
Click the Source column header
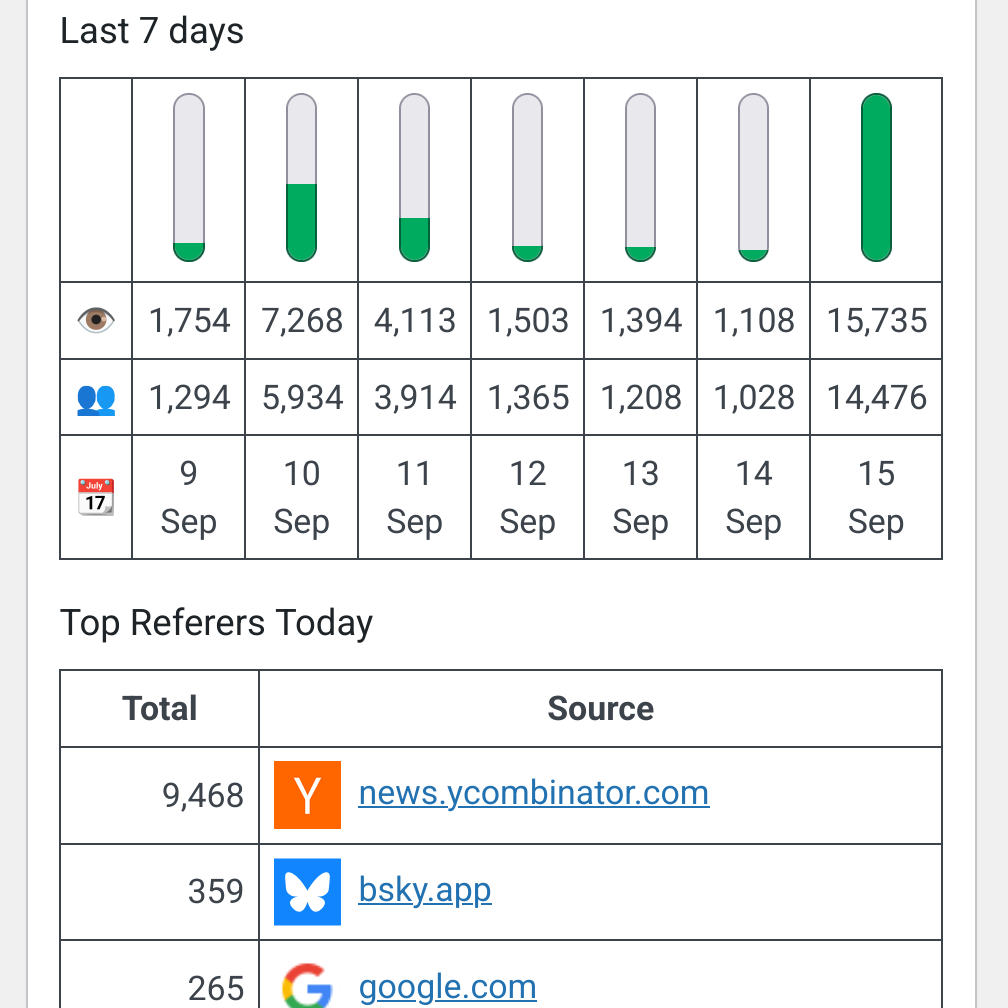pyautogui.click(x=600, y=709)
